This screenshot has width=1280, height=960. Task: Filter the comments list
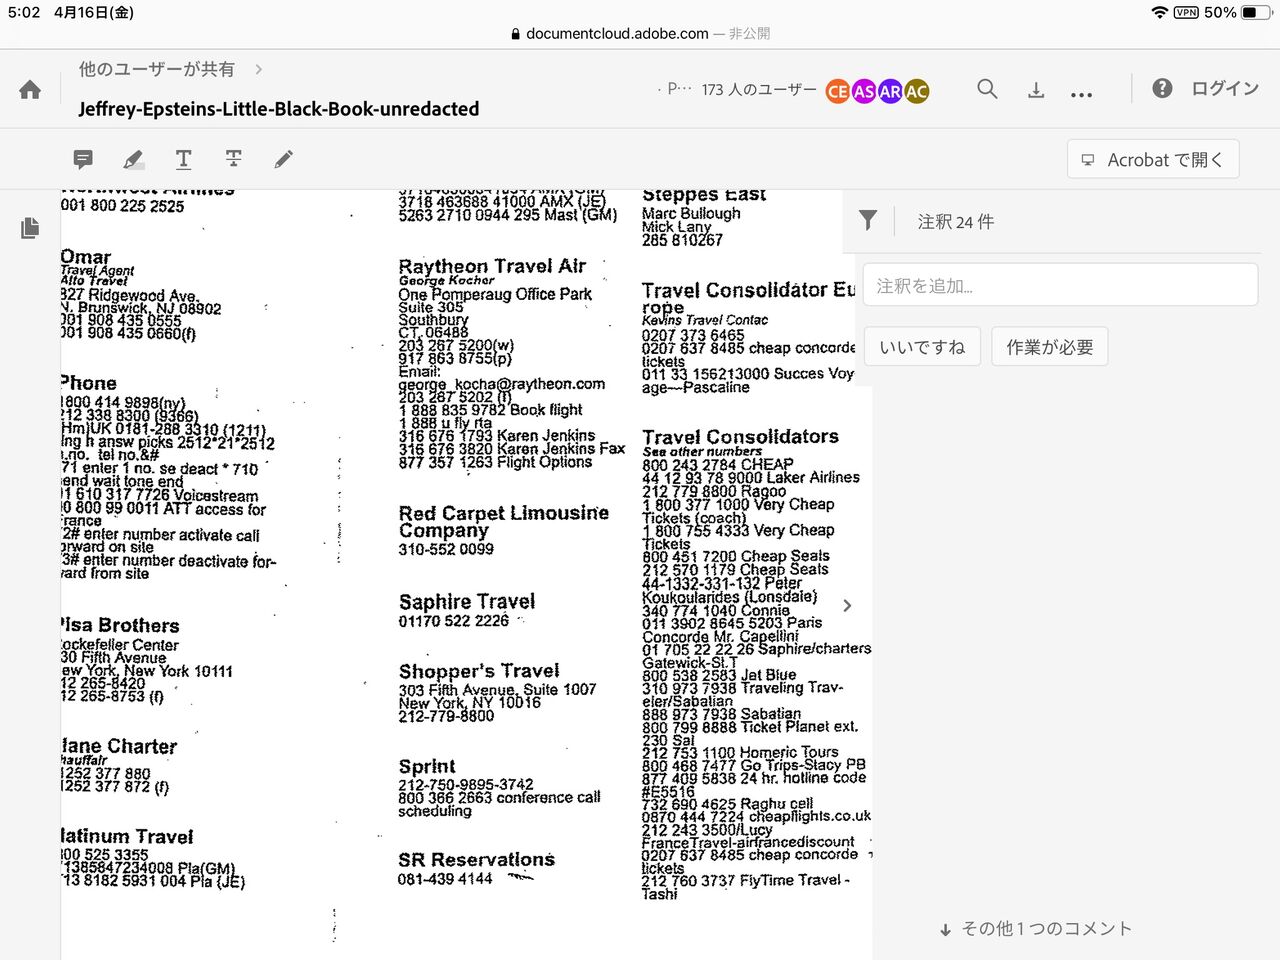pos(868,221)
